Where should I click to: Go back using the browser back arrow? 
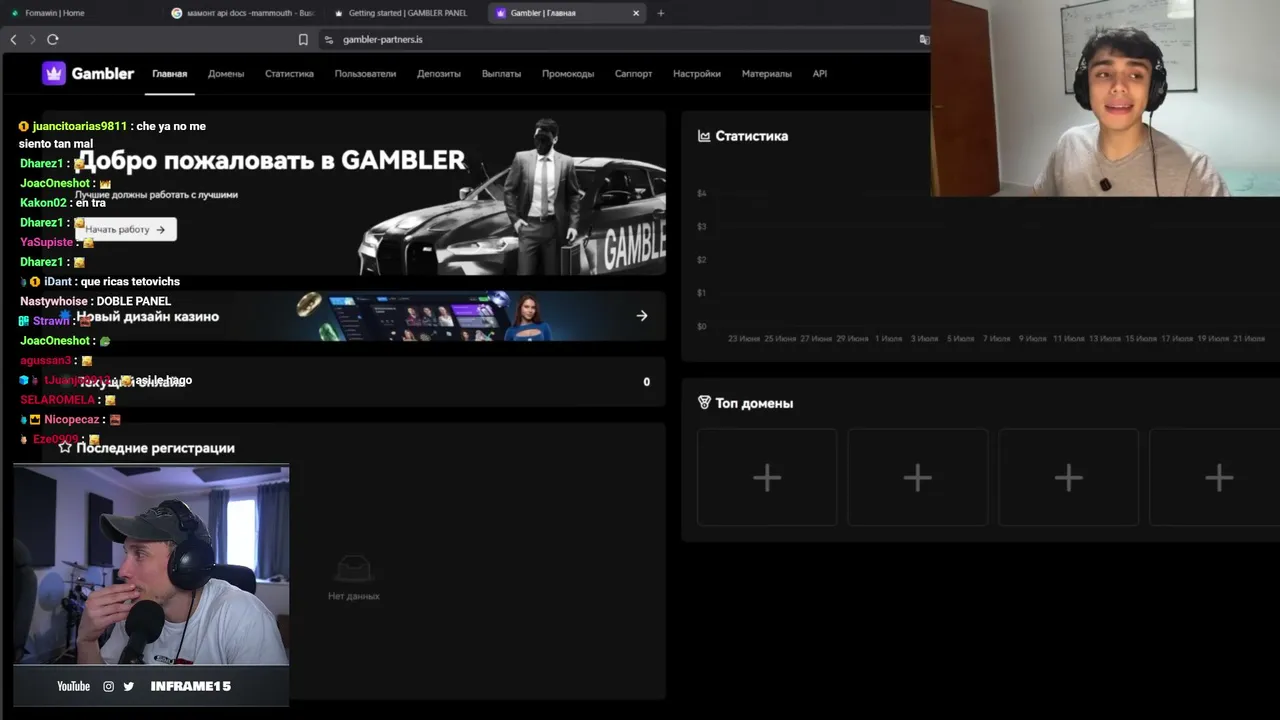13,39
